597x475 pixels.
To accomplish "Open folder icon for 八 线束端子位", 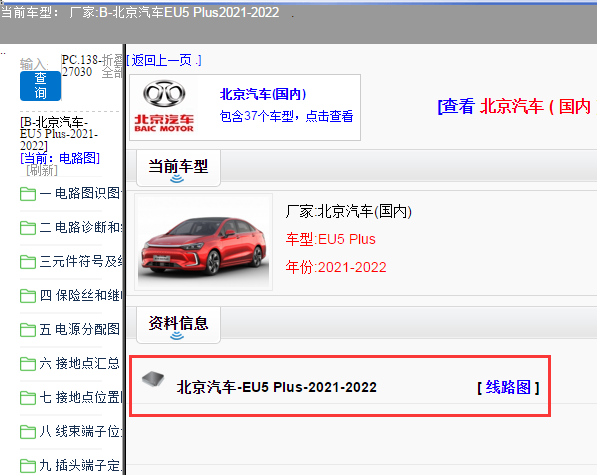I will (28, 432).
